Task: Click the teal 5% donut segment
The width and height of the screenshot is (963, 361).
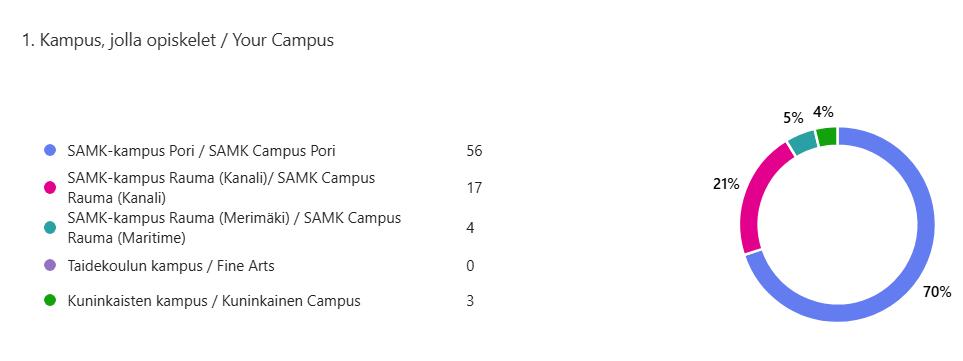Action: 803,142
